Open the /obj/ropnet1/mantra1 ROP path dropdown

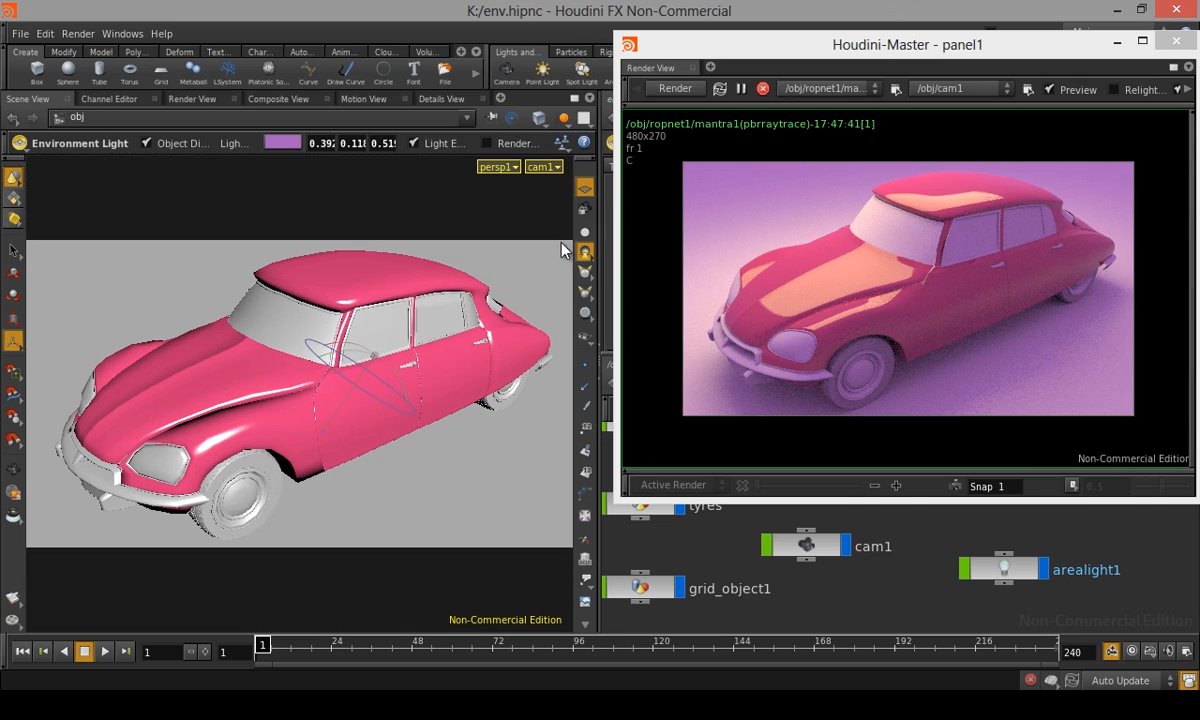[830, 88]
